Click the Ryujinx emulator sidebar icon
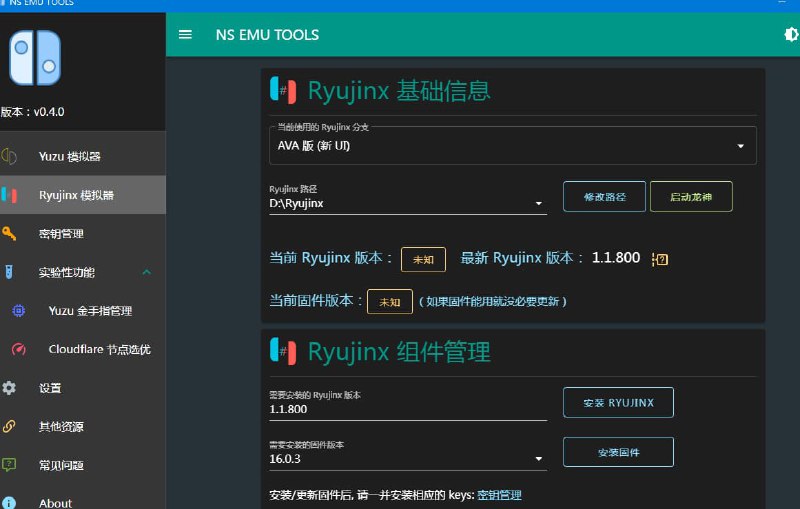This screenshot has height=509, width=800. point(9,195)
